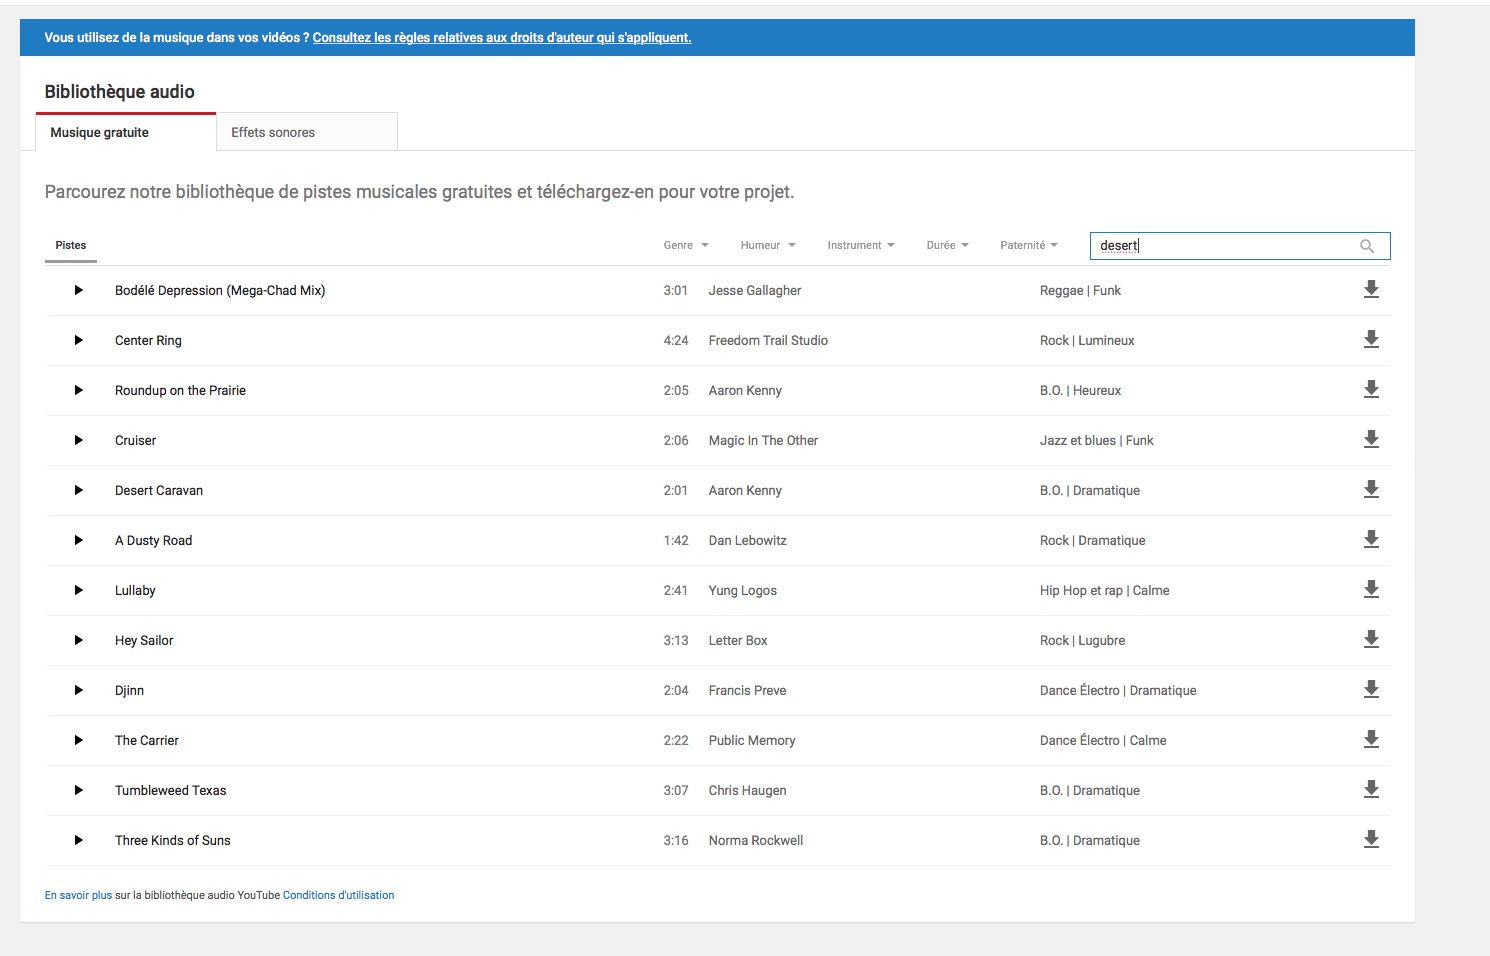
Task: Download the Lullaby track
Action: coord(1371,589)
